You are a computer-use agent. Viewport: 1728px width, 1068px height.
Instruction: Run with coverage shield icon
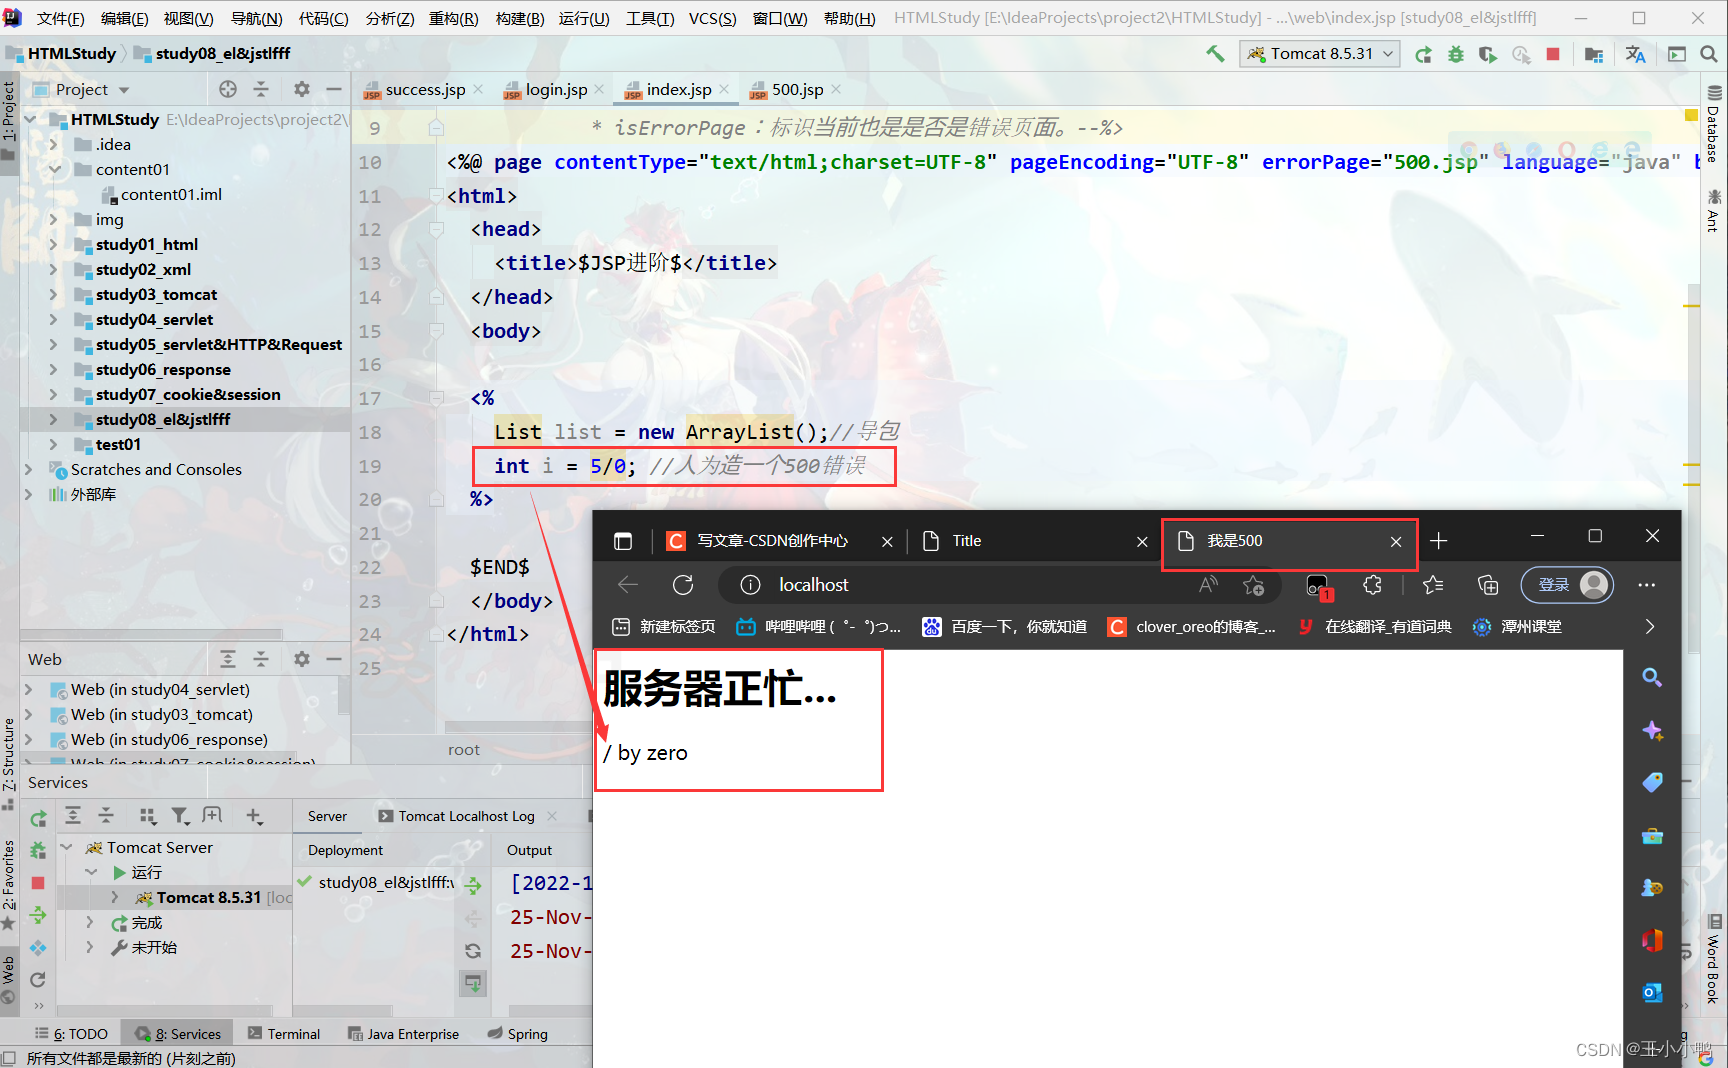click(x=1488, y=54)
